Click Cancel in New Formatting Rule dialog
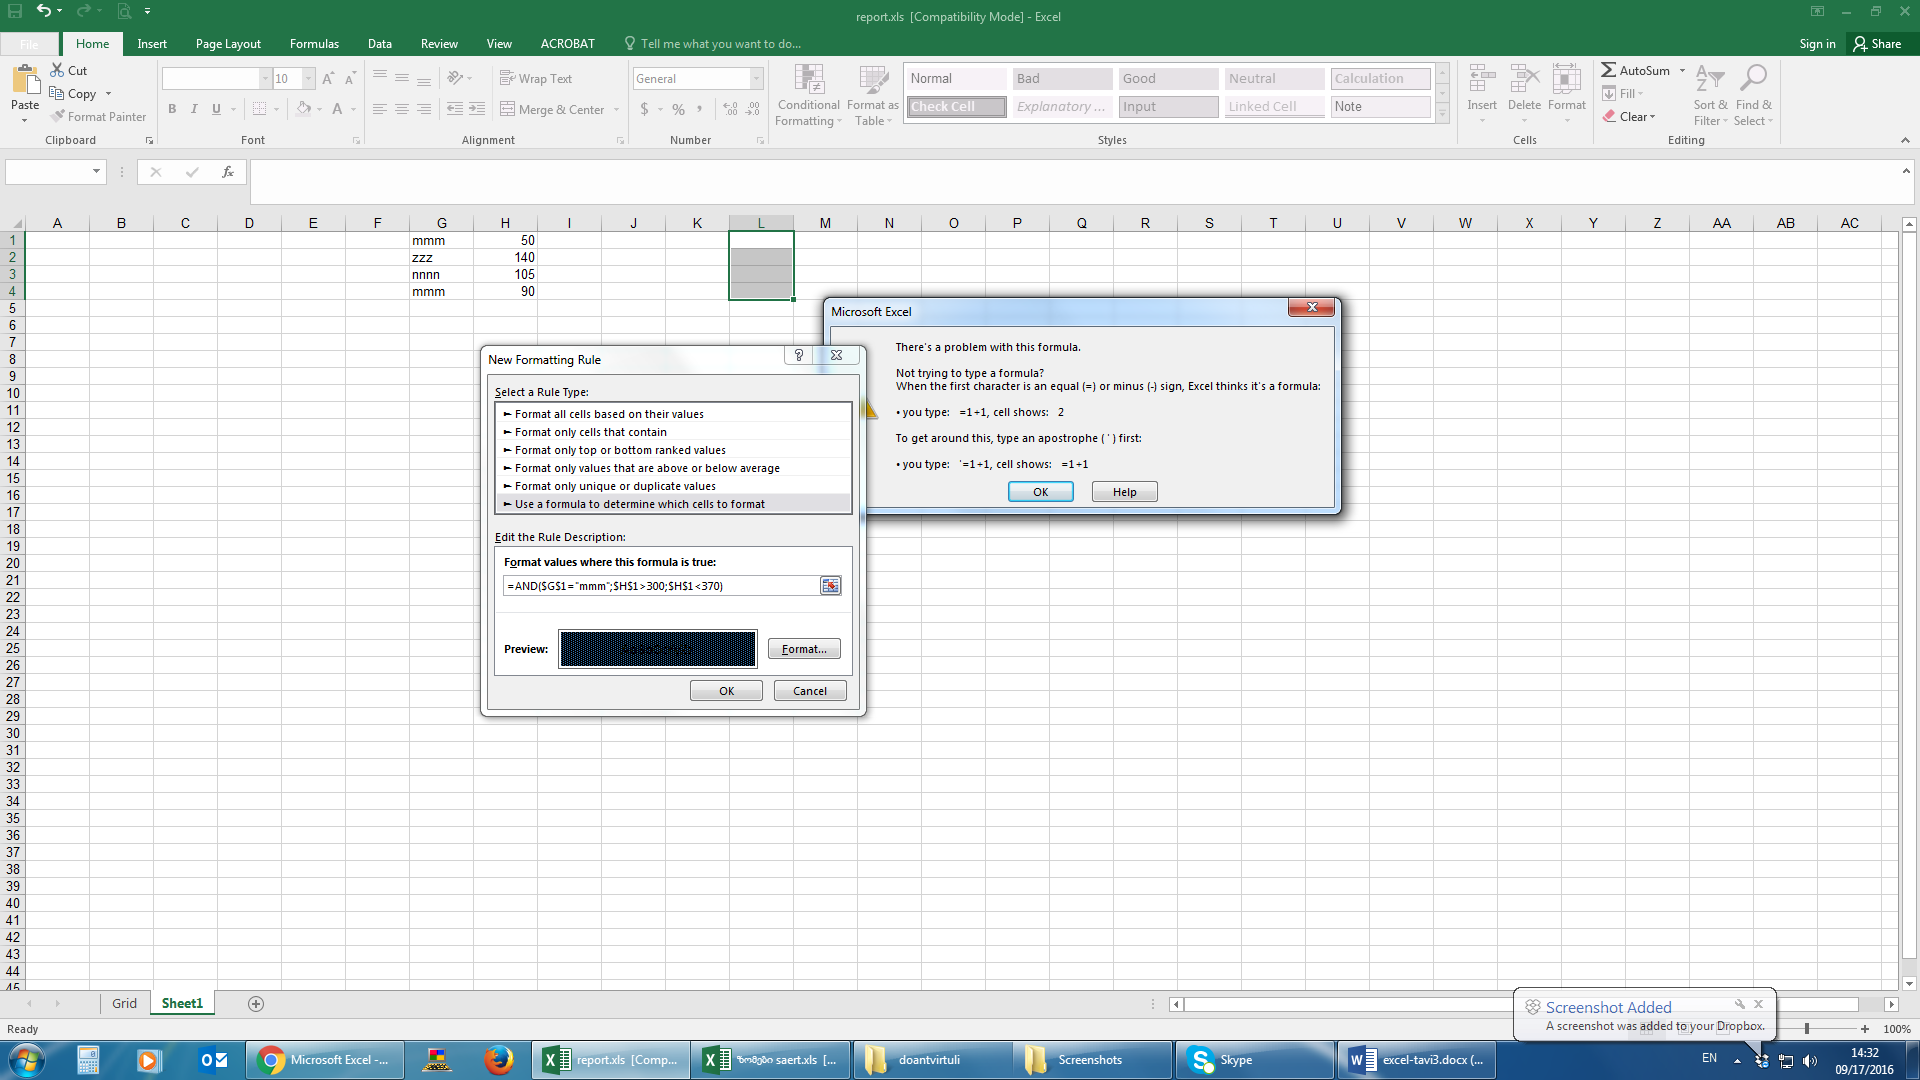Image resolution: width=1920 pixels, height=1080 pixels. coord(810,691)
